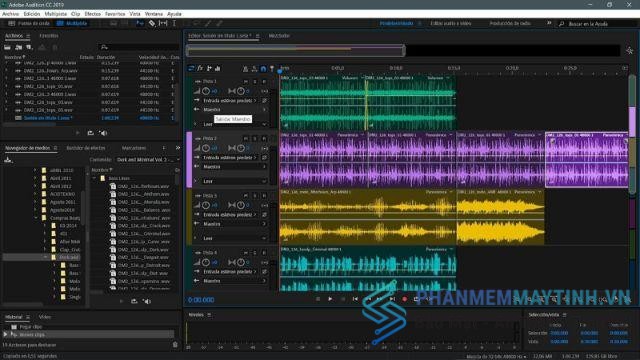The image size is (640, 360).
Task: Open the Pista 3 Leer automation dropdown
Action: [235, 238]
